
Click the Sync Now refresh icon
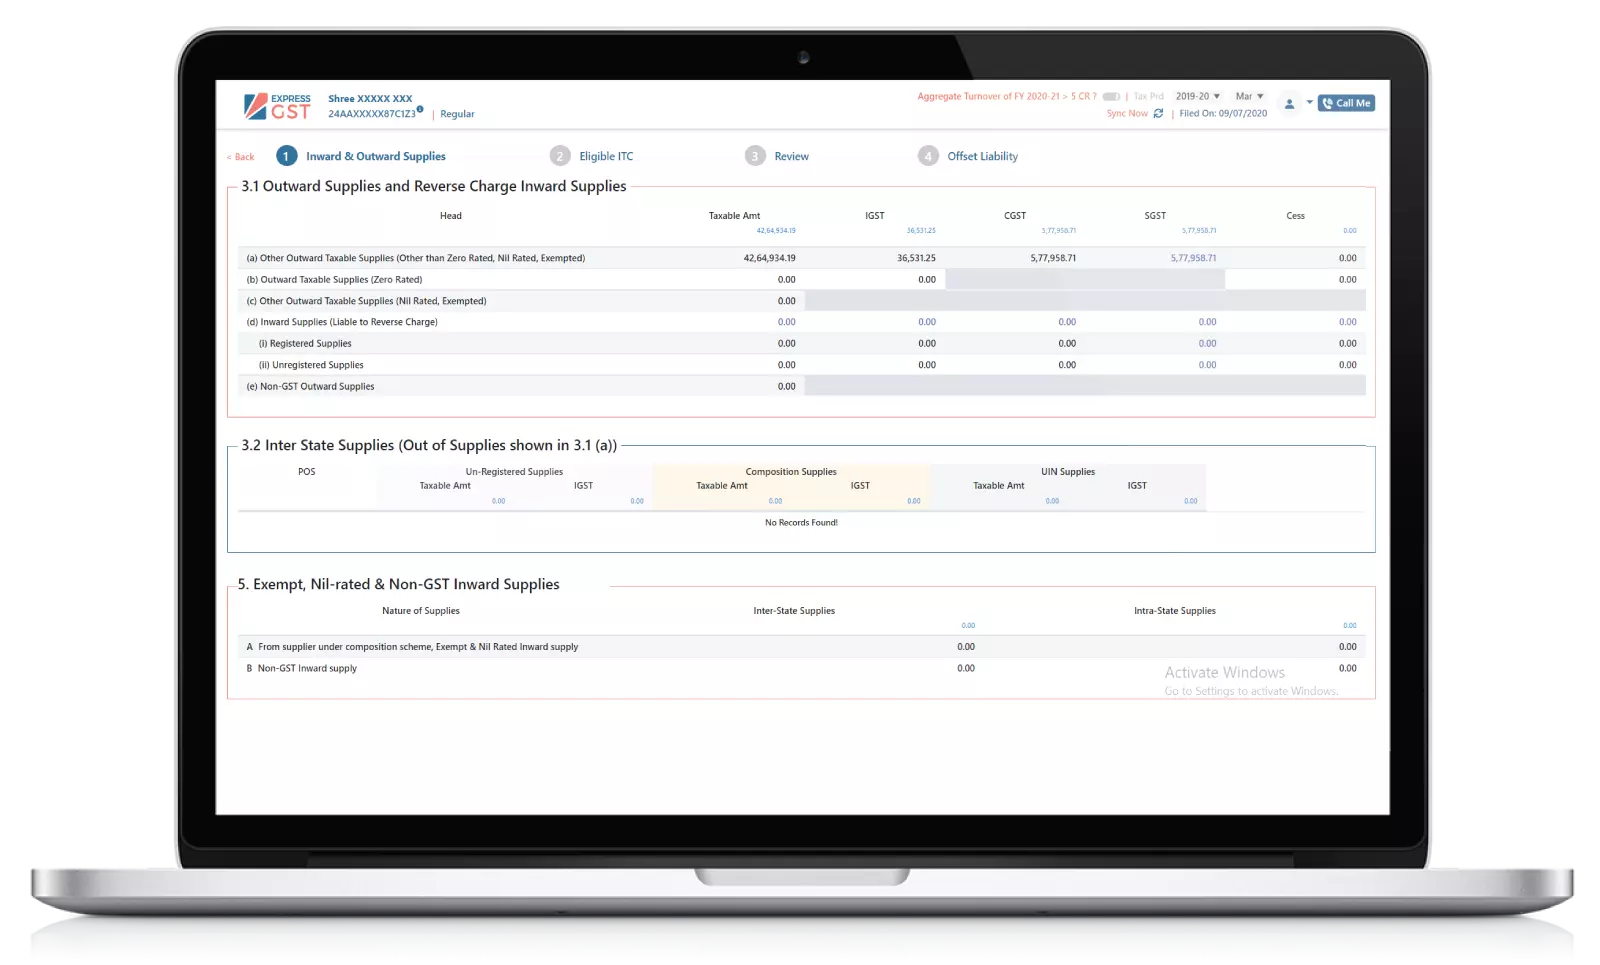(x=1158, y=114)
